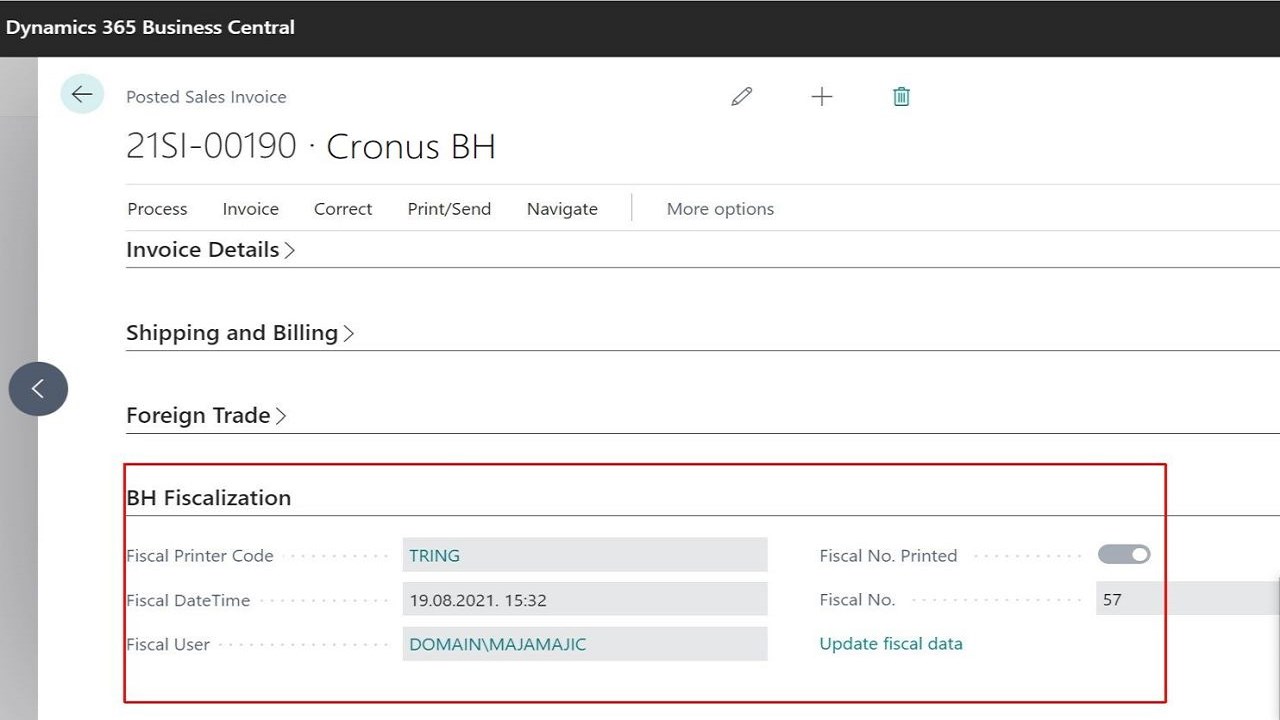
Task: Click the Fiscal DateTime label
Action: (188, 600)
